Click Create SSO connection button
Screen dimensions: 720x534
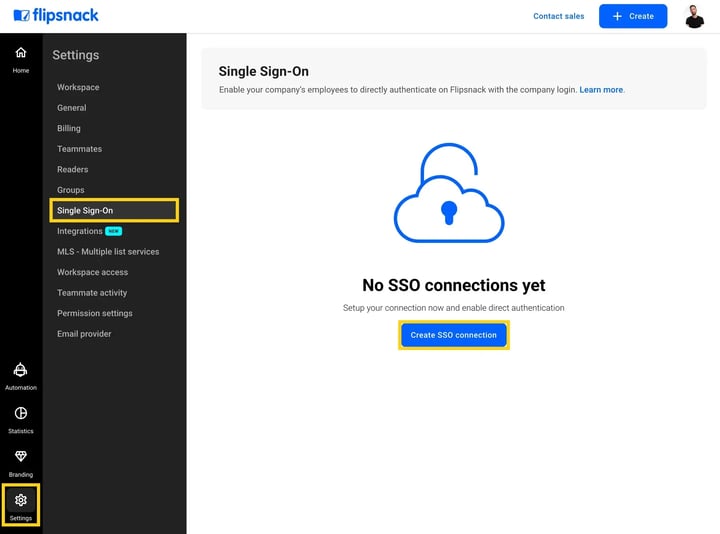454,335
